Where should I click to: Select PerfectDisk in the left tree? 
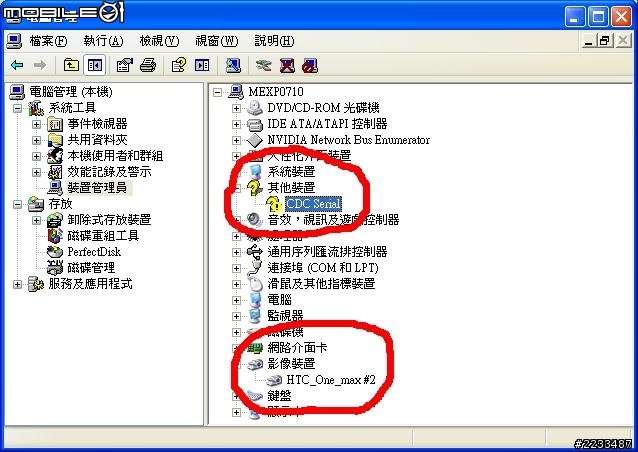(94, 252)
